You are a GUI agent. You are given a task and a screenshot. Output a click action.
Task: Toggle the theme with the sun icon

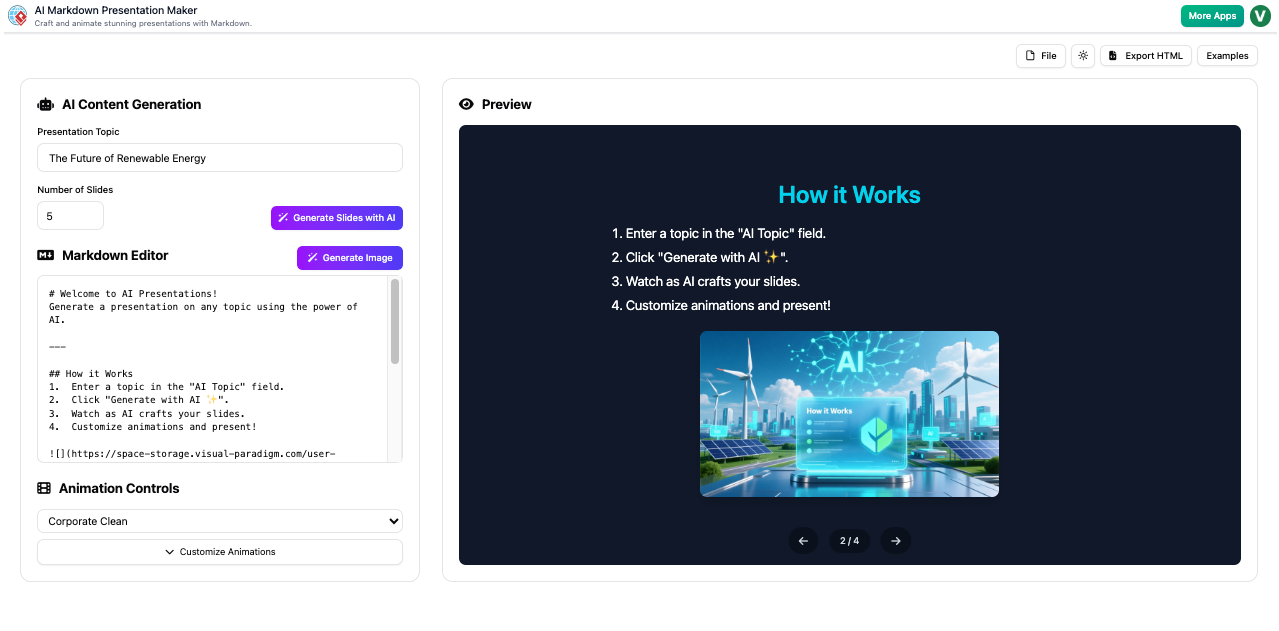[1082, 55]
